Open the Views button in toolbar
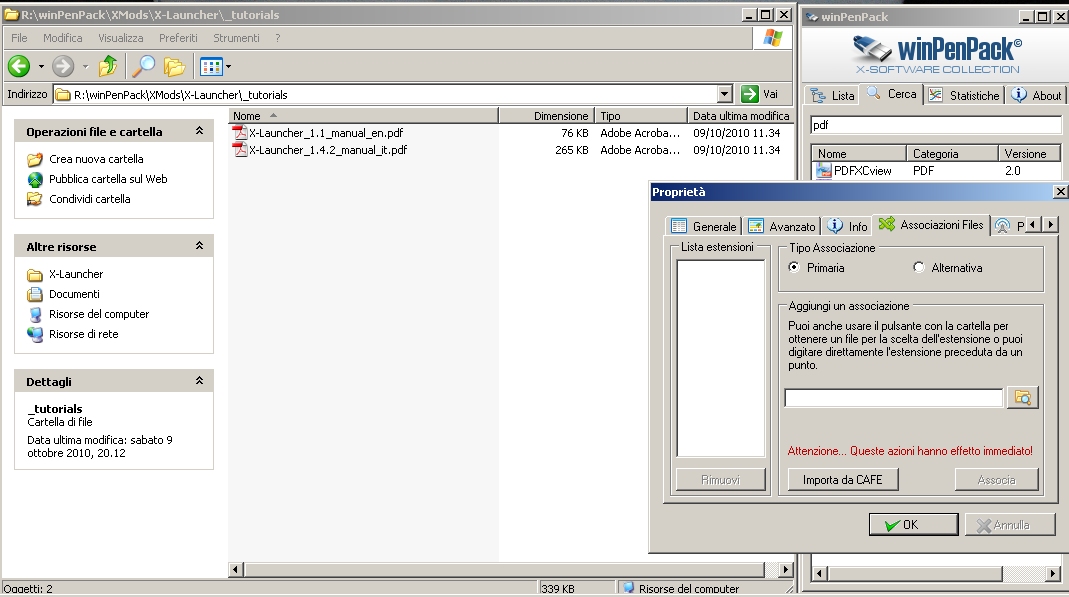 tap(211, 66)
